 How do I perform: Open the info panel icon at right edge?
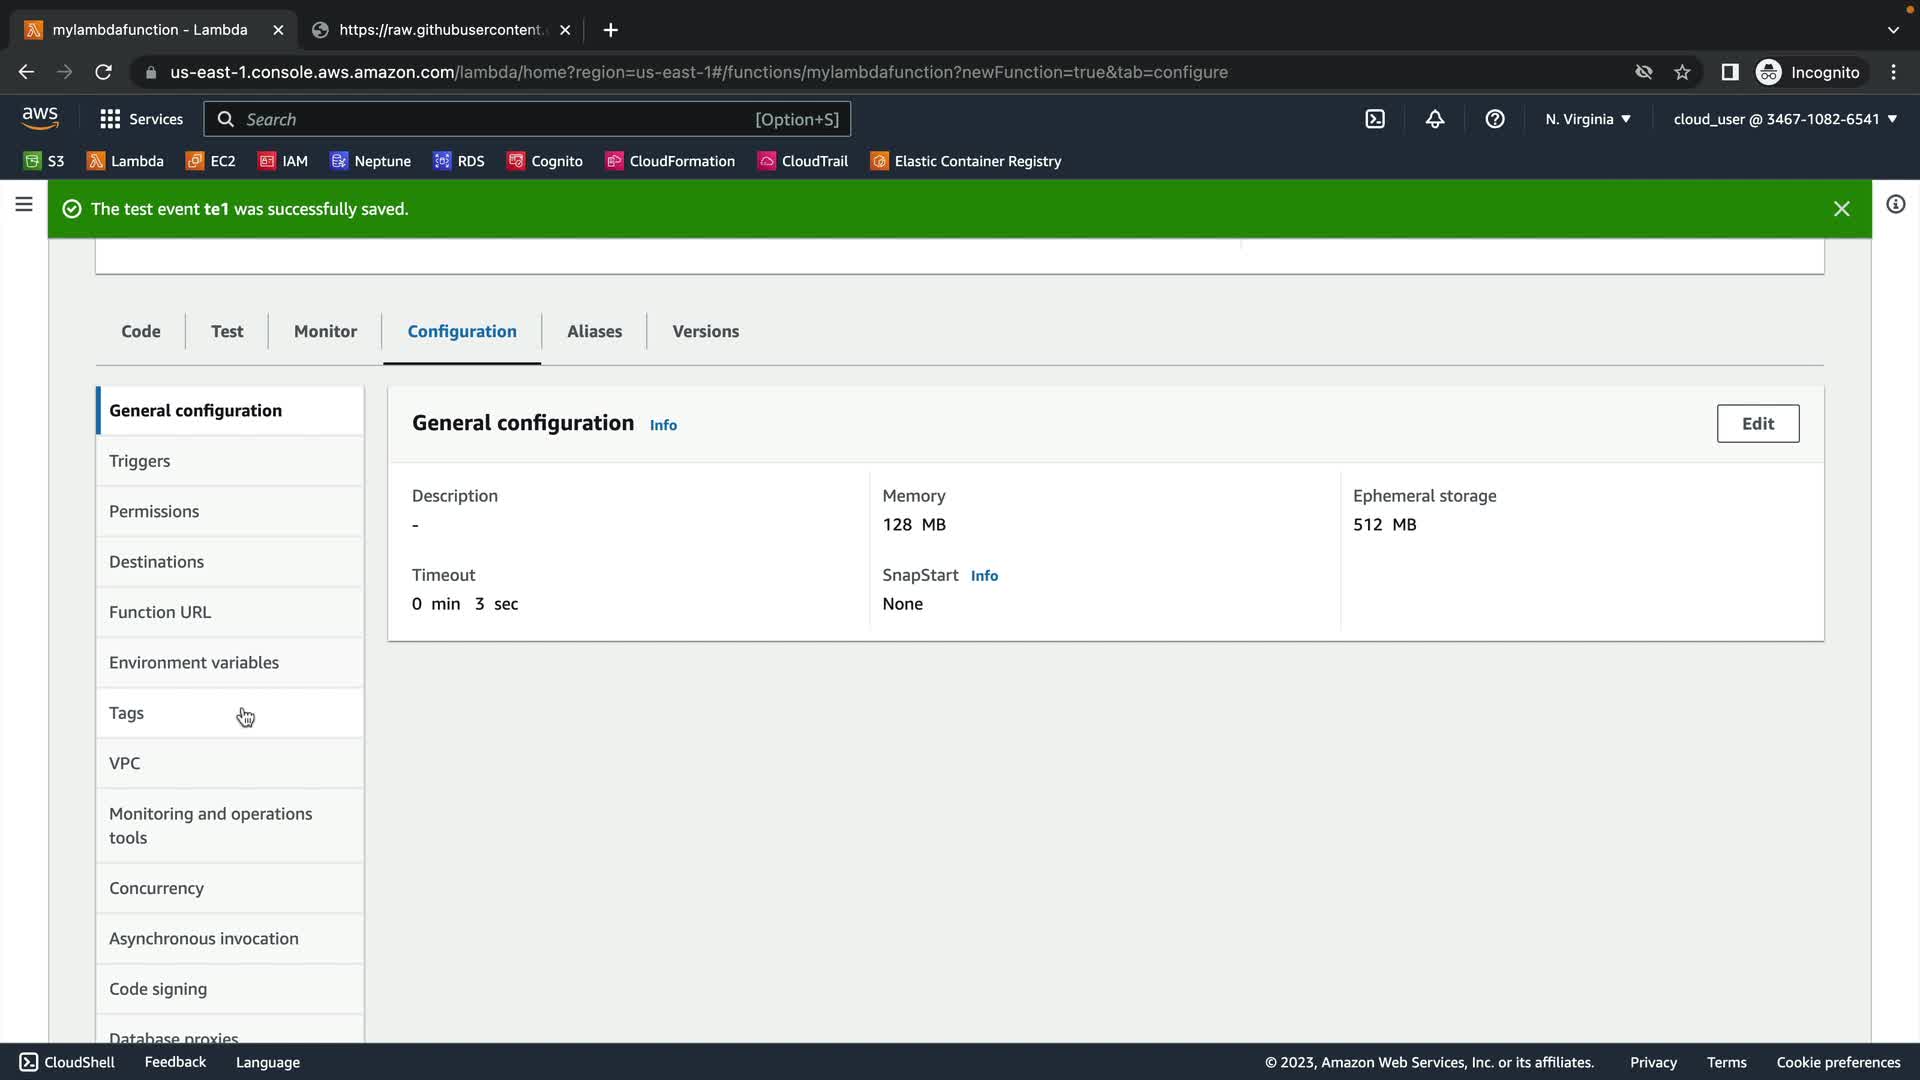(x=1895, y=205)
